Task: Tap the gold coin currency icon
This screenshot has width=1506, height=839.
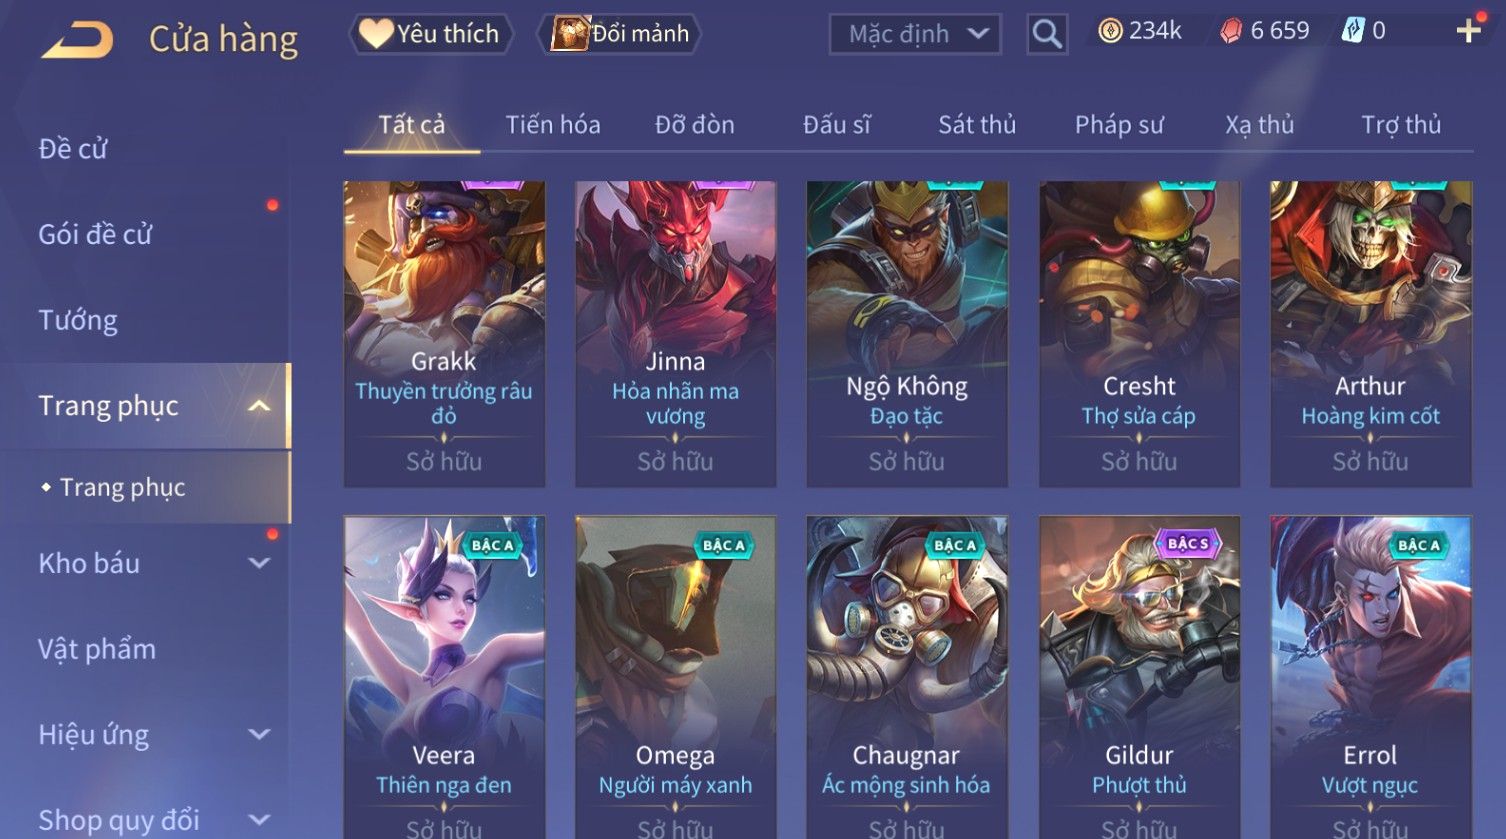Action: coord(1110,32)
